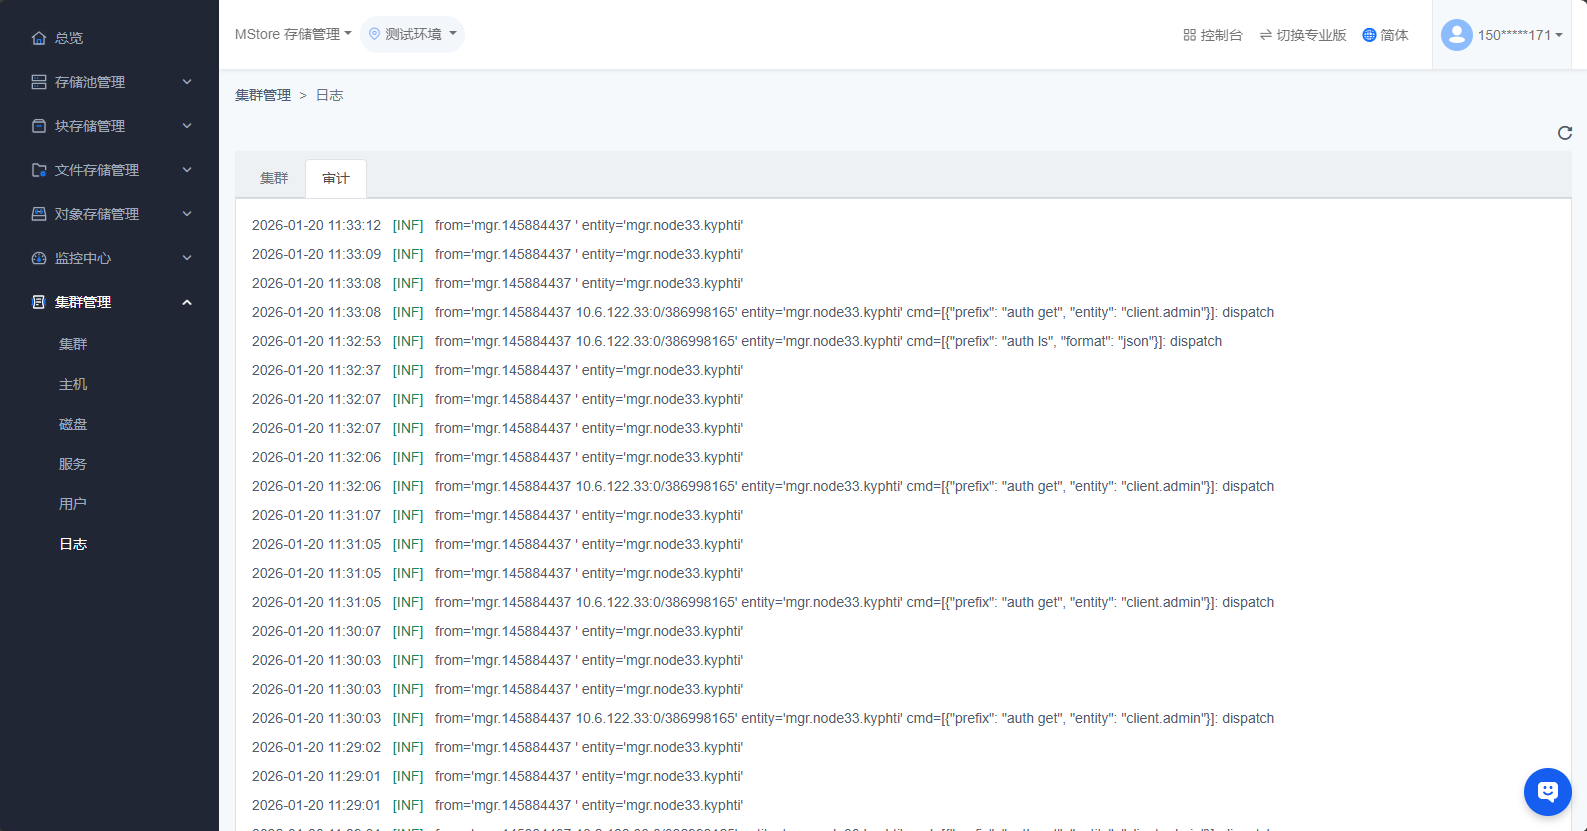Open the 测试环境 environment dropdown
This screenshot has height=831, width=1587.
(412, 34)
